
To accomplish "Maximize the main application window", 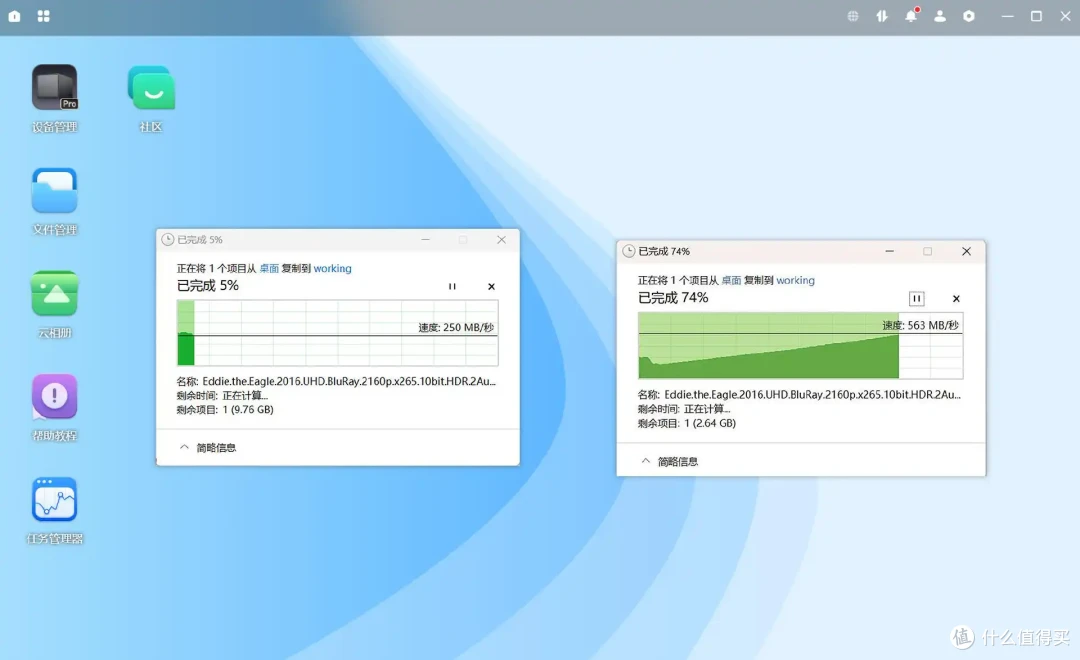I will tap(1036, 16).
